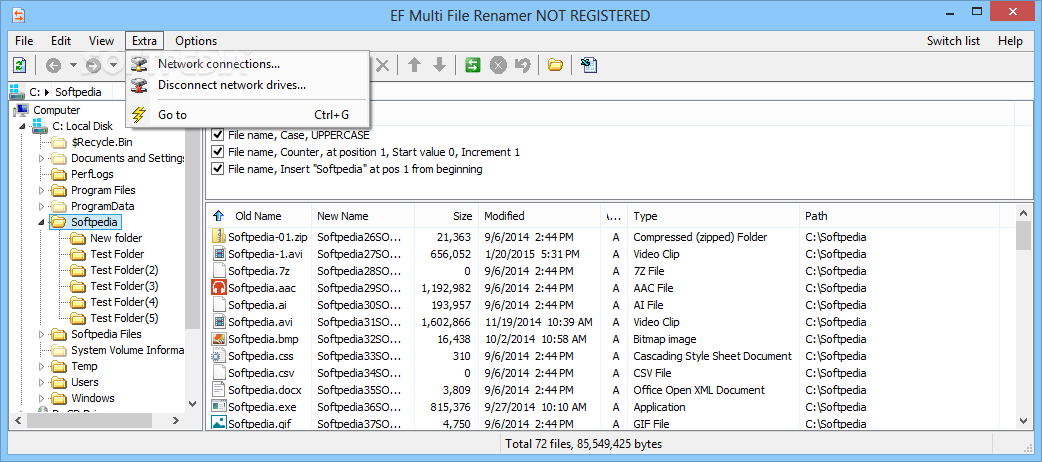The width and height of the screenshot is (1042, 462).
Task: Click the Softpedia-01.zip file icon
Action: click(x=219, y=237)
